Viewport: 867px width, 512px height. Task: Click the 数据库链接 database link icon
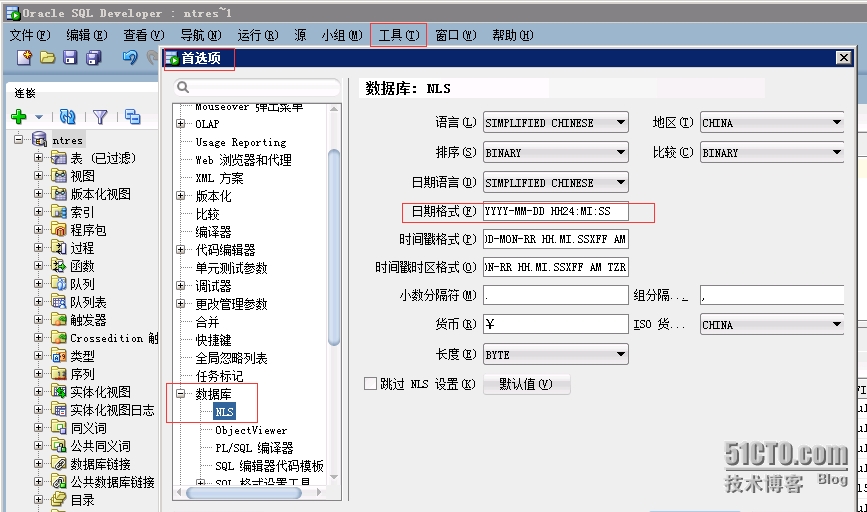pyautogui.click(x=59, y=464)
